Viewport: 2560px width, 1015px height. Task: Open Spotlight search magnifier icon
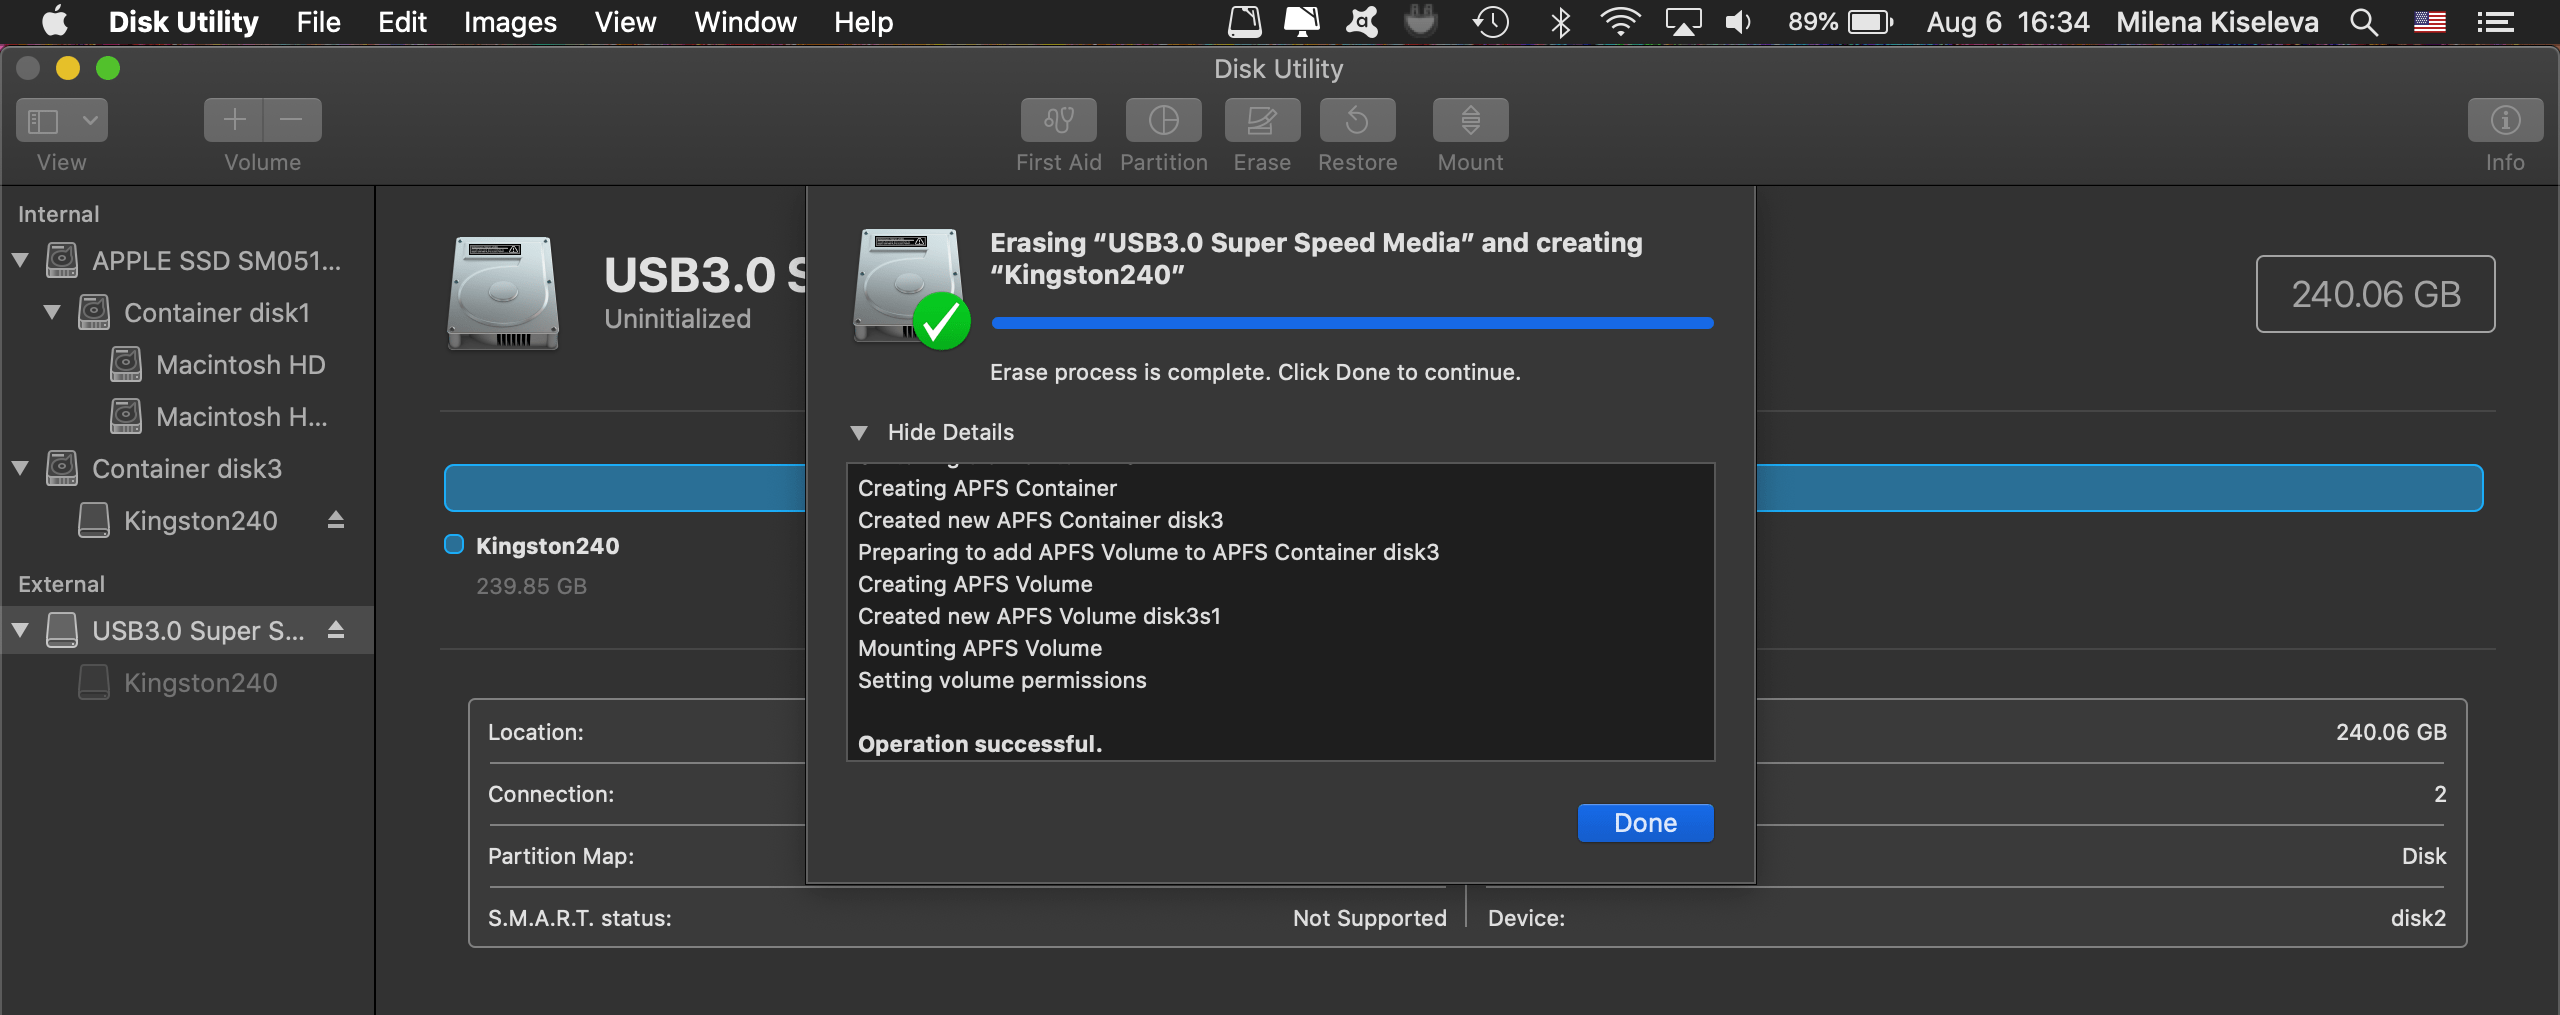[x=2364, y=22]
